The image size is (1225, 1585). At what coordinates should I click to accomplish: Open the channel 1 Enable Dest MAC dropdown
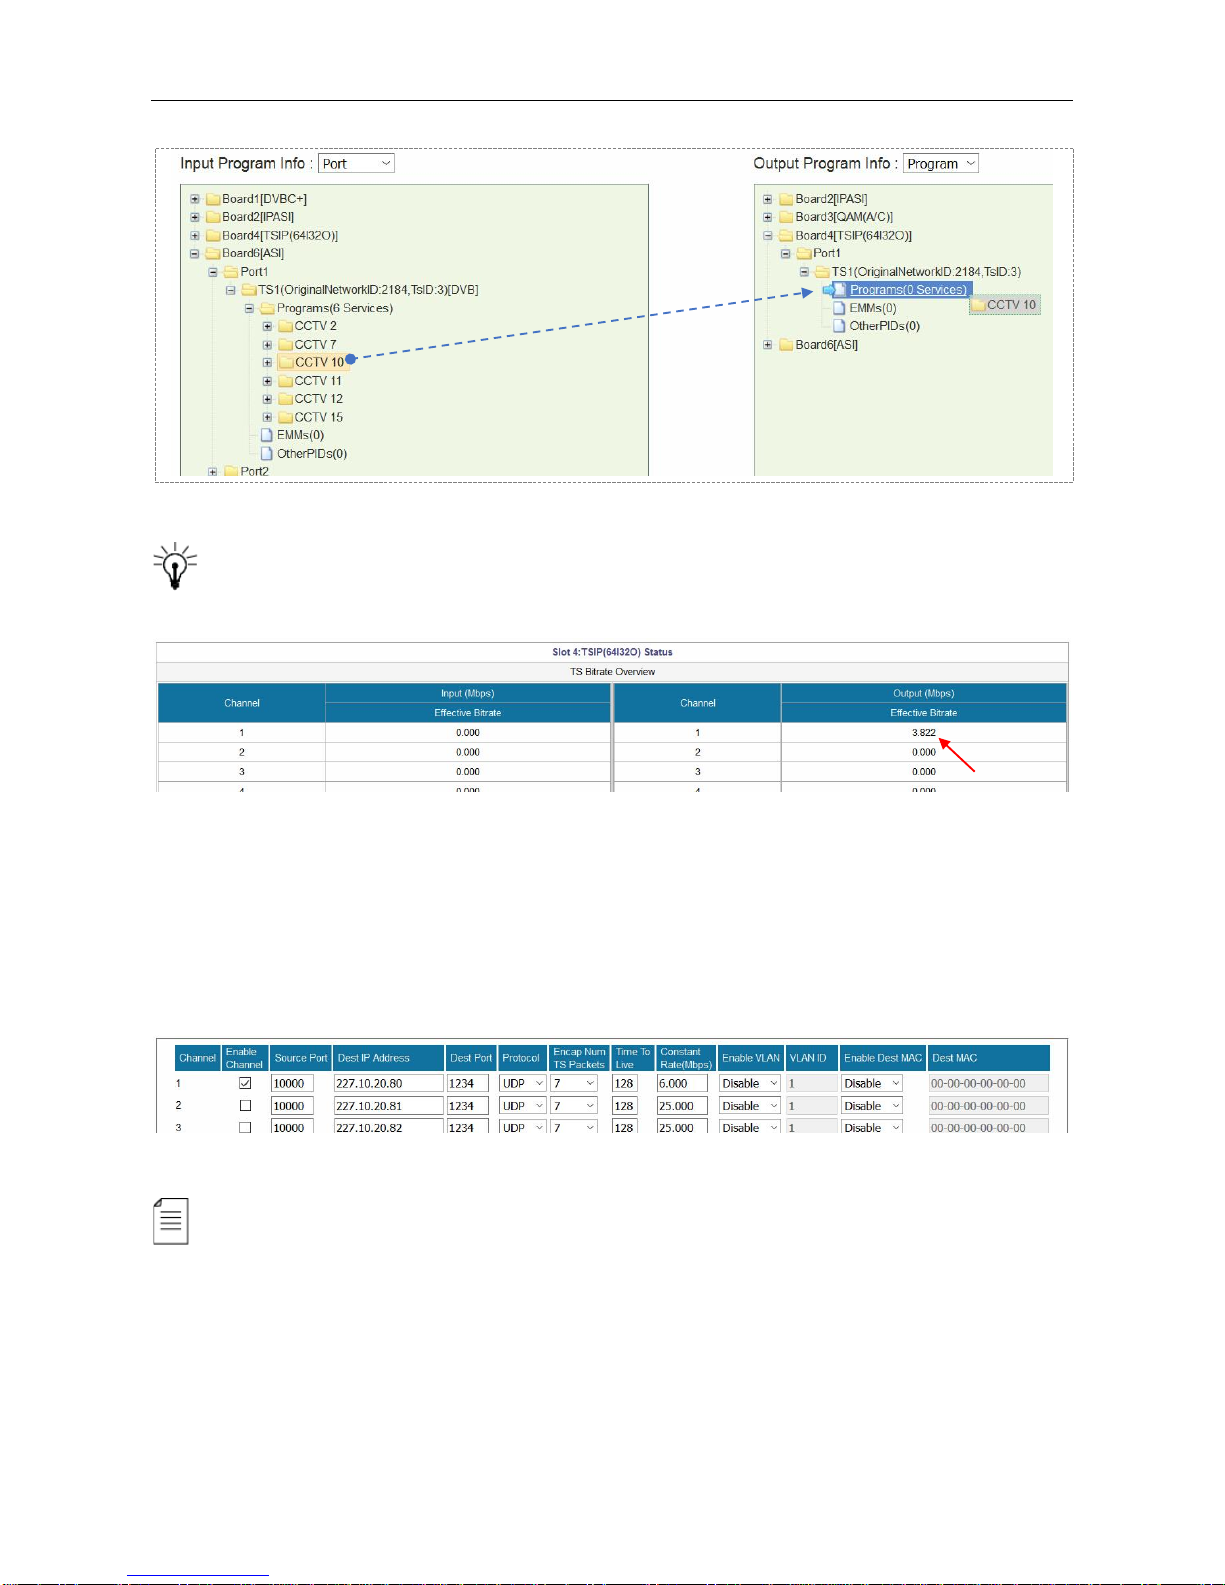click(872, 1083)
